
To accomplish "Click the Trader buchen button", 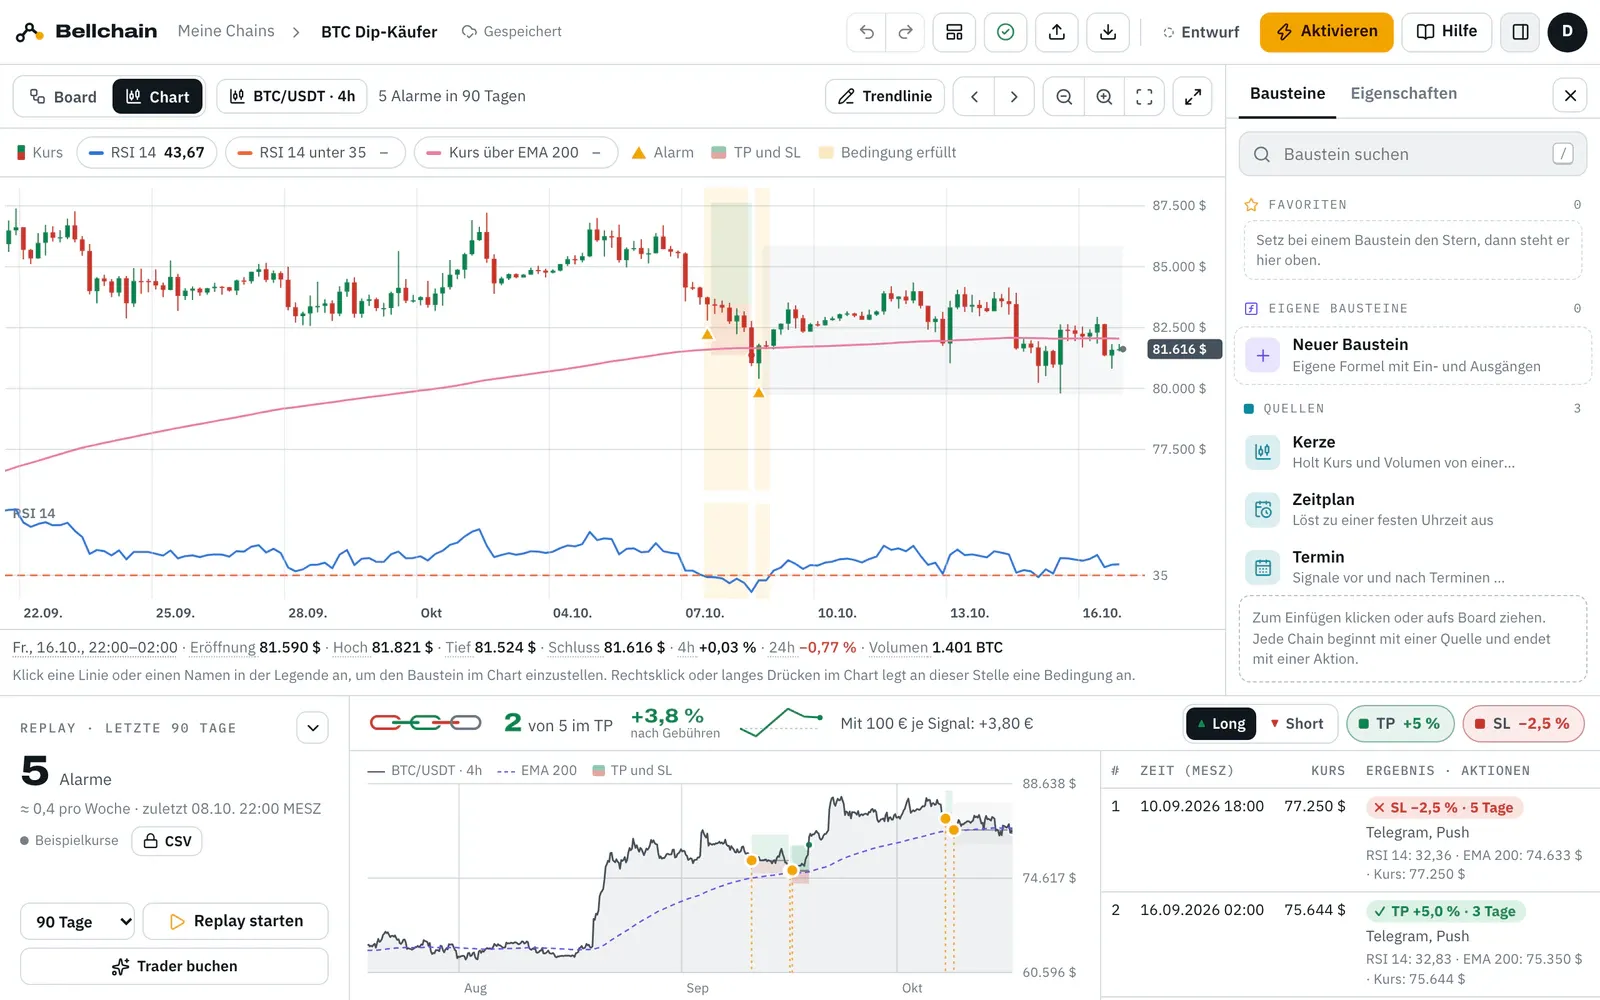I will [x=174, y=967].
